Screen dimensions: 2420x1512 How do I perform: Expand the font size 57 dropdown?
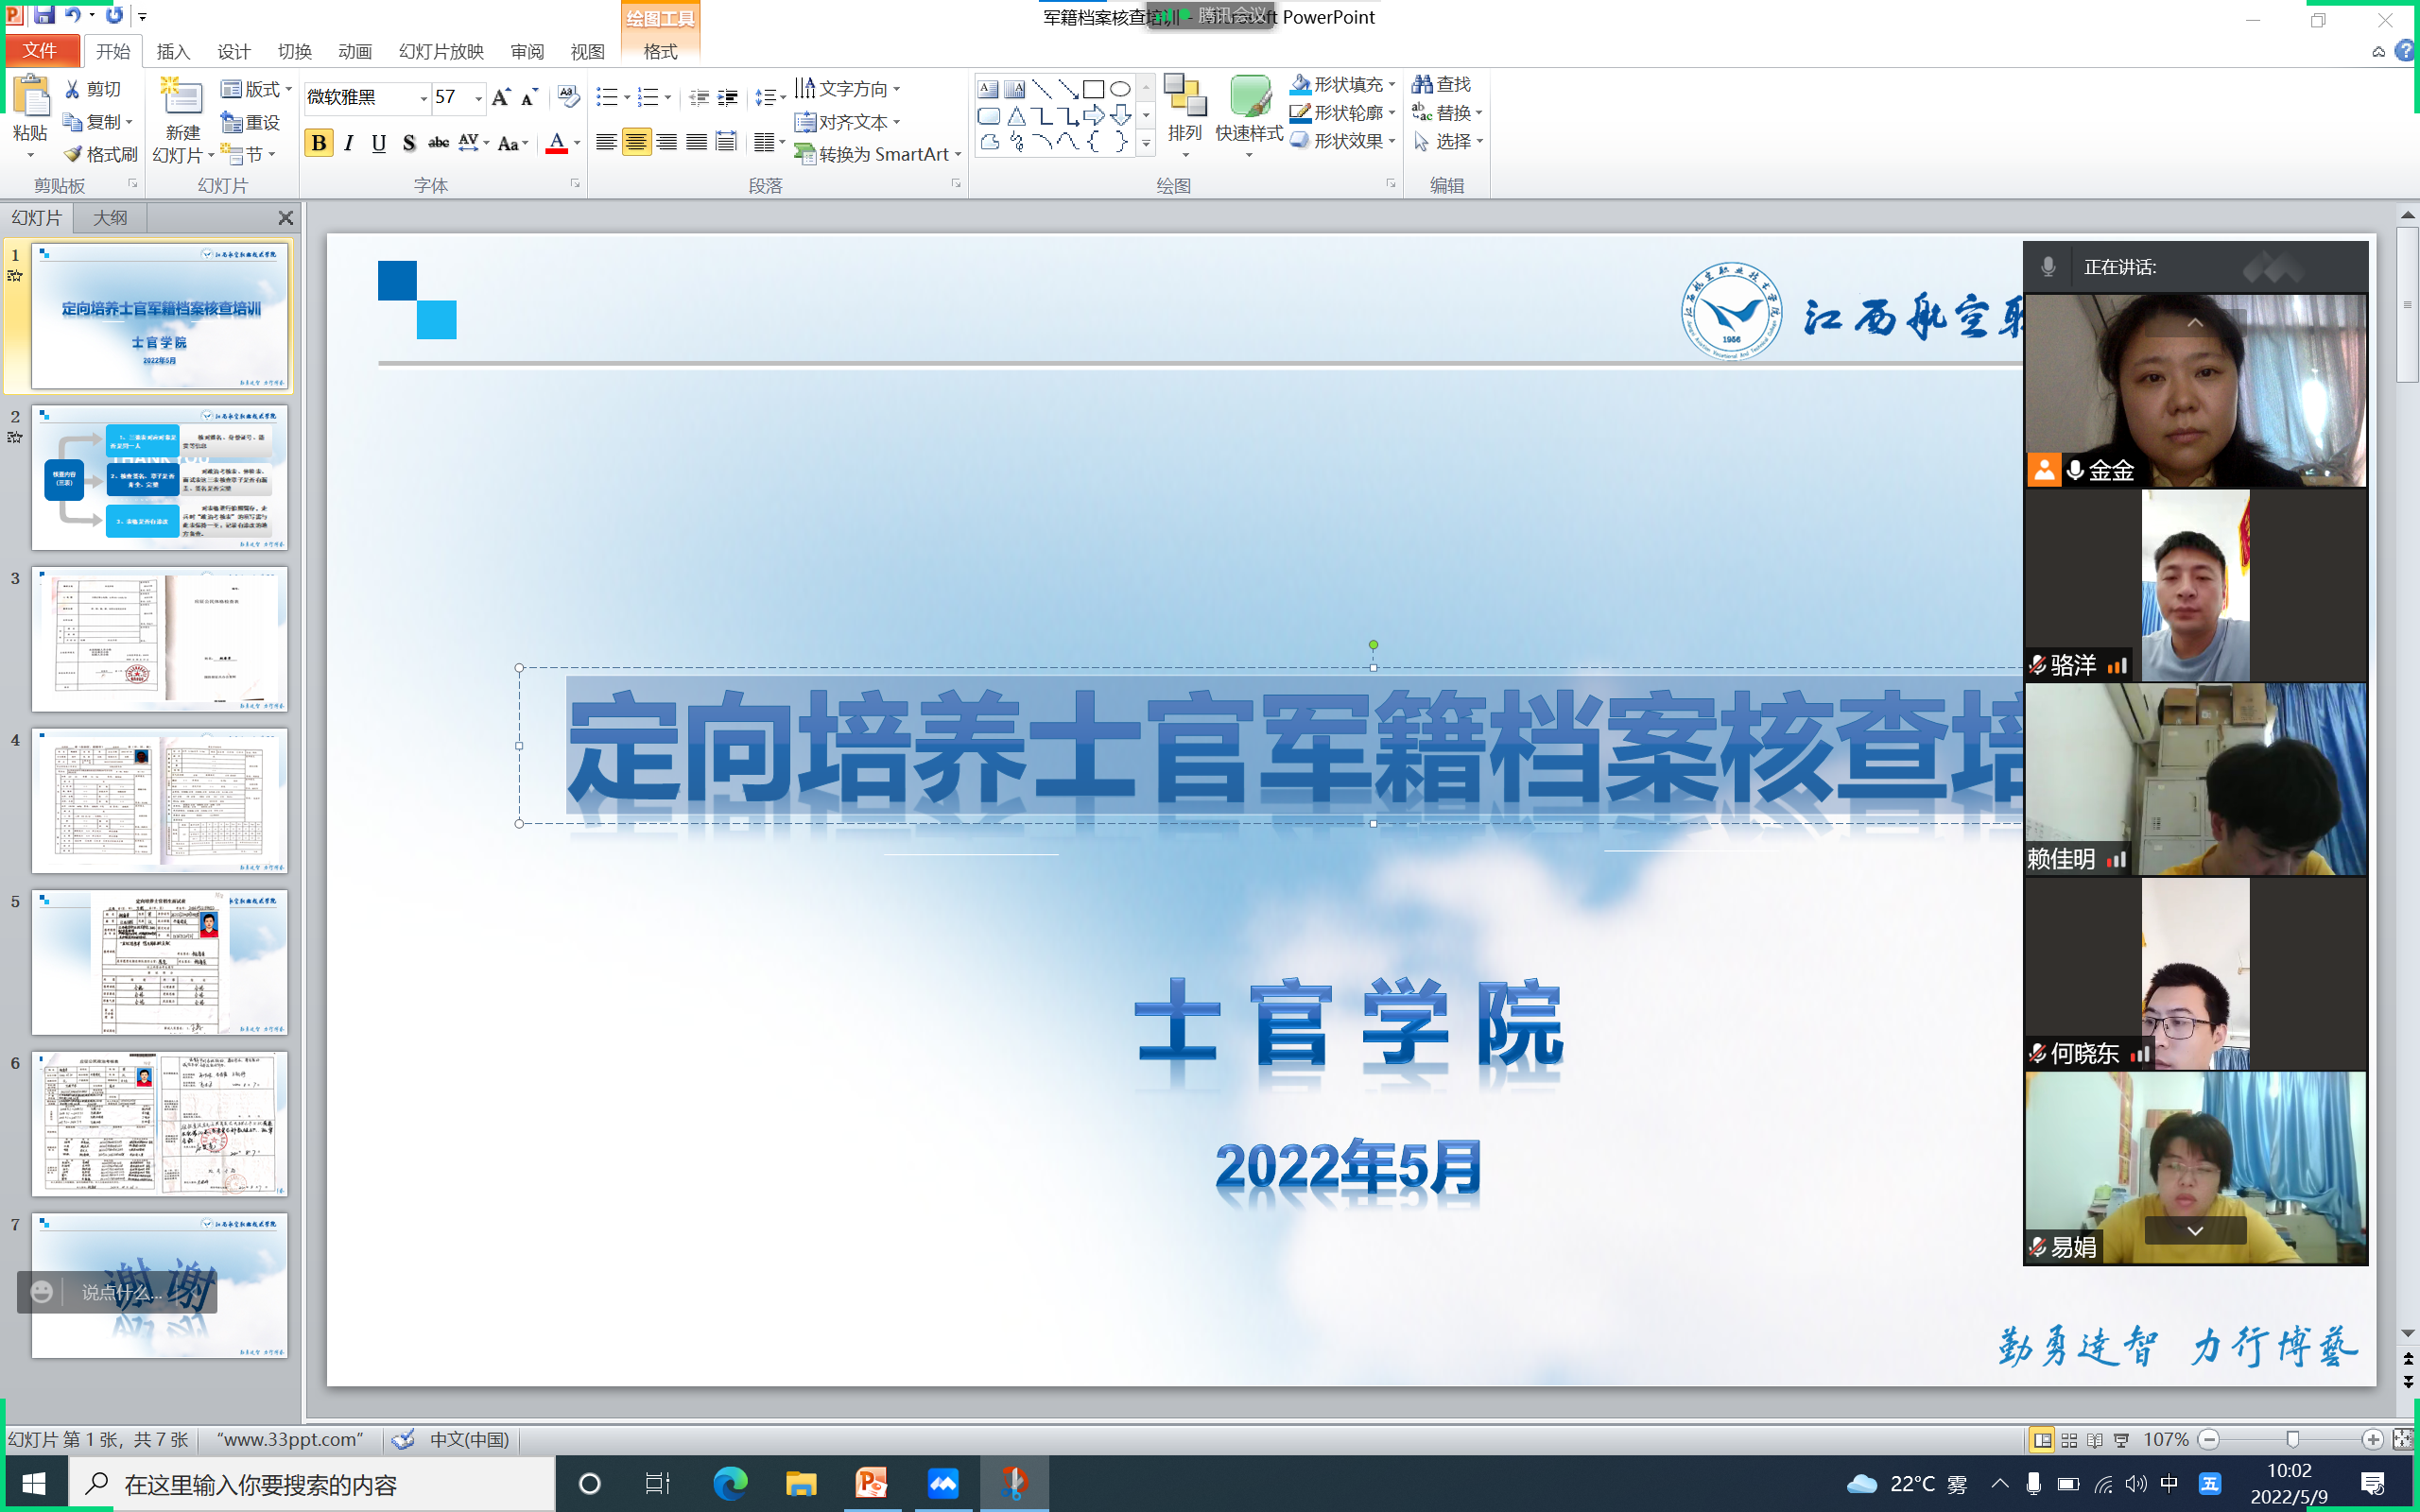point(478,97)
